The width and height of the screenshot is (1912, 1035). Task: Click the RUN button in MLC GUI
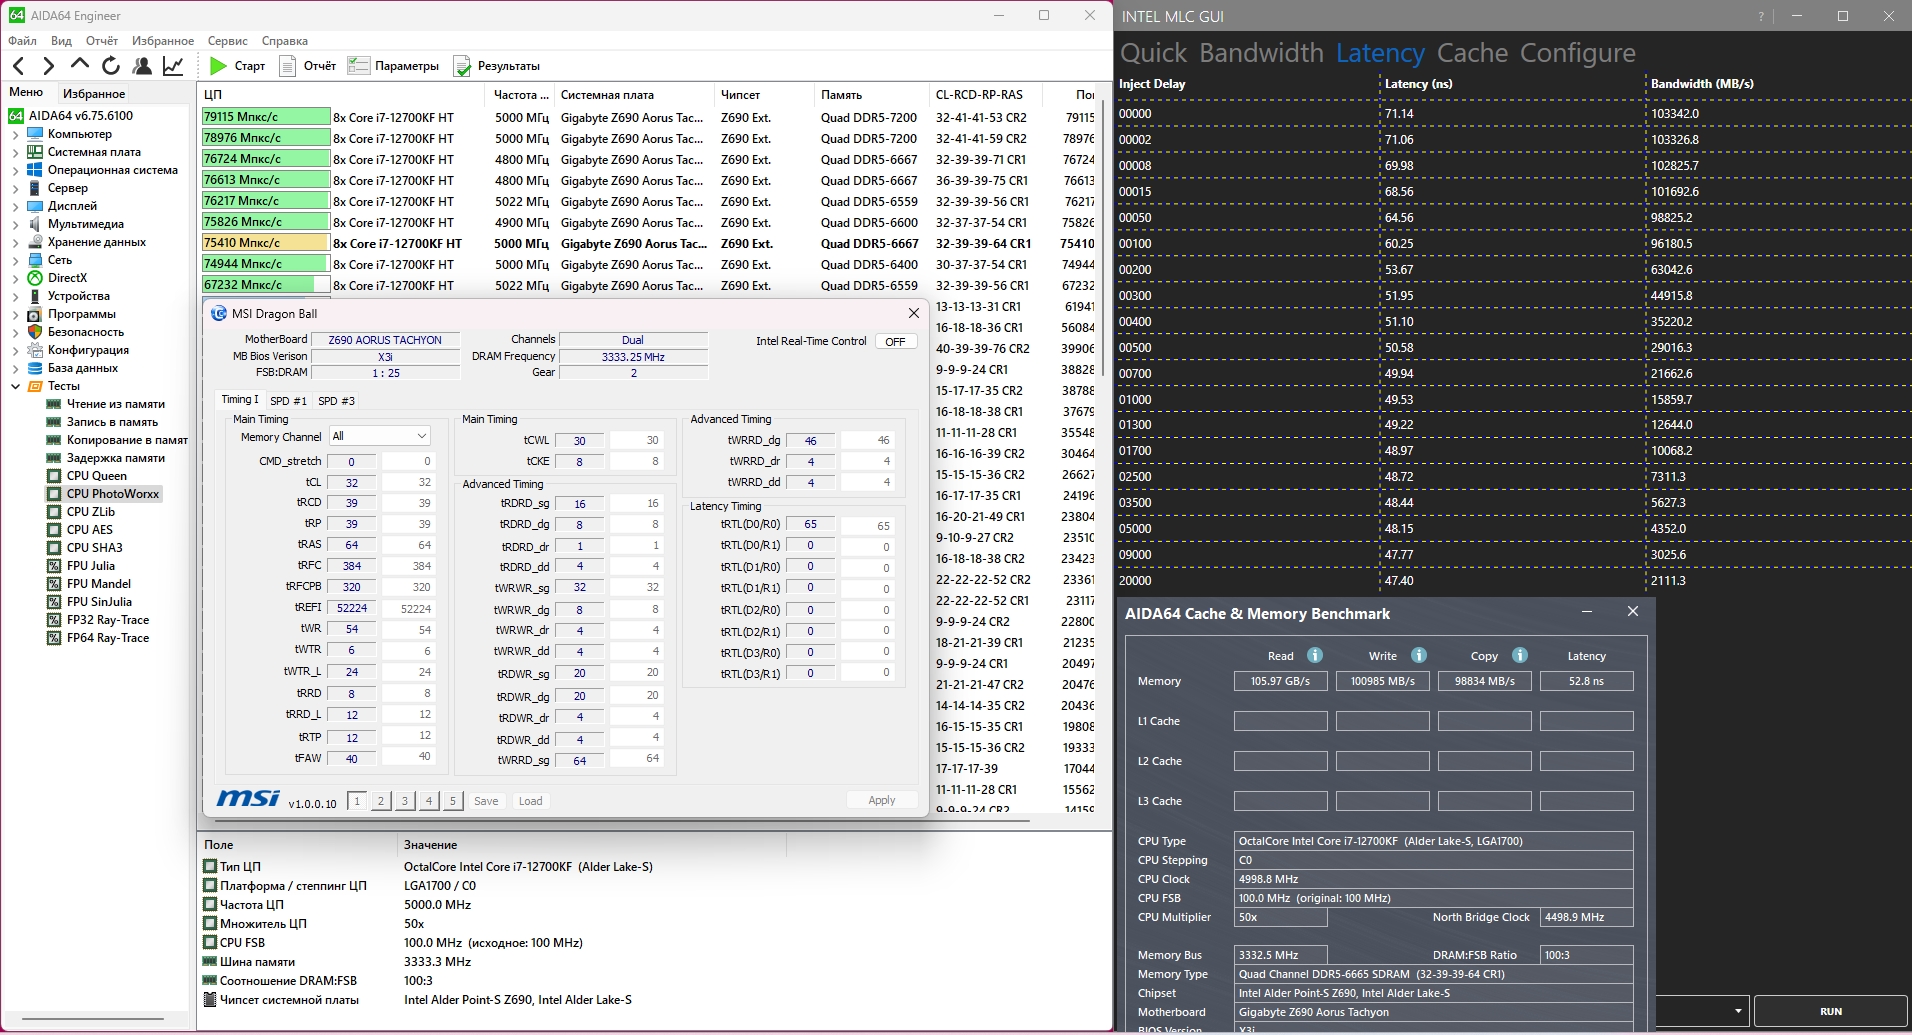(x=1831, y=1011)
